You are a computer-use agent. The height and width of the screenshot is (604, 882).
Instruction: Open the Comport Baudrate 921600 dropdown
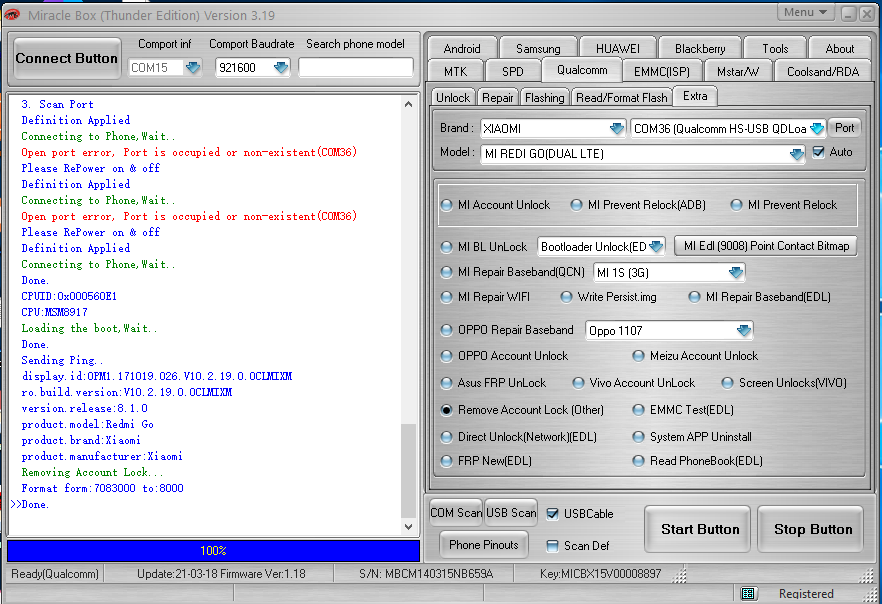[281, 67]
